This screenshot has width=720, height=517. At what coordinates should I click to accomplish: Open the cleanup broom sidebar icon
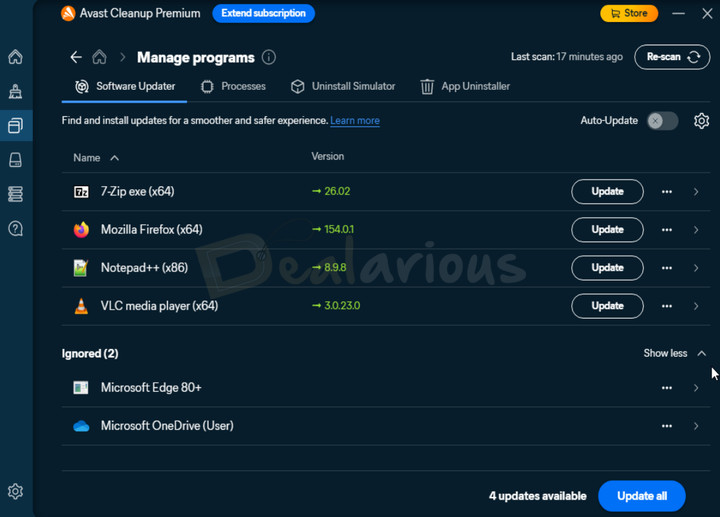(x=15, y=91)
